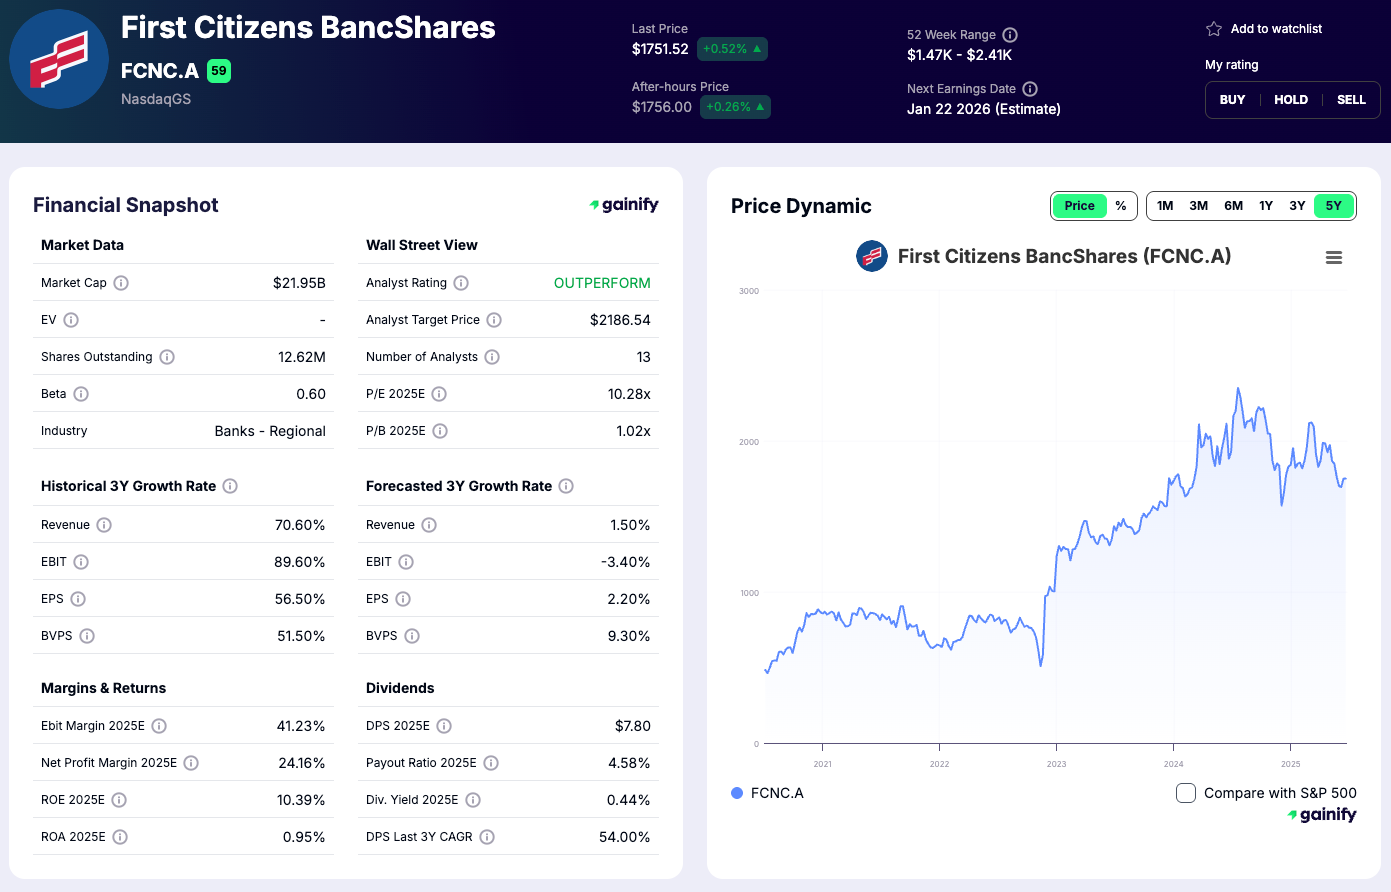Click the Payout Ratio 2025E info icon
1391x892 pixels.
coord(491,763)
